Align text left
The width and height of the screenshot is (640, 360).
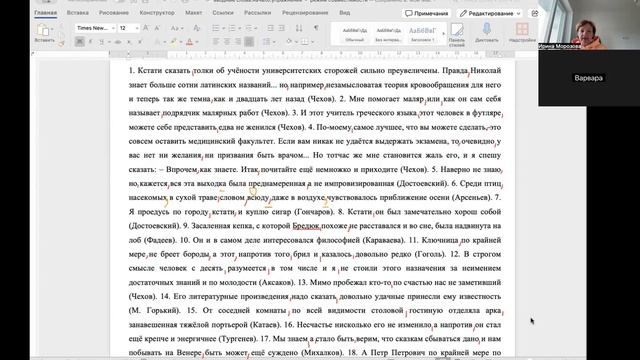click(216, 42)
